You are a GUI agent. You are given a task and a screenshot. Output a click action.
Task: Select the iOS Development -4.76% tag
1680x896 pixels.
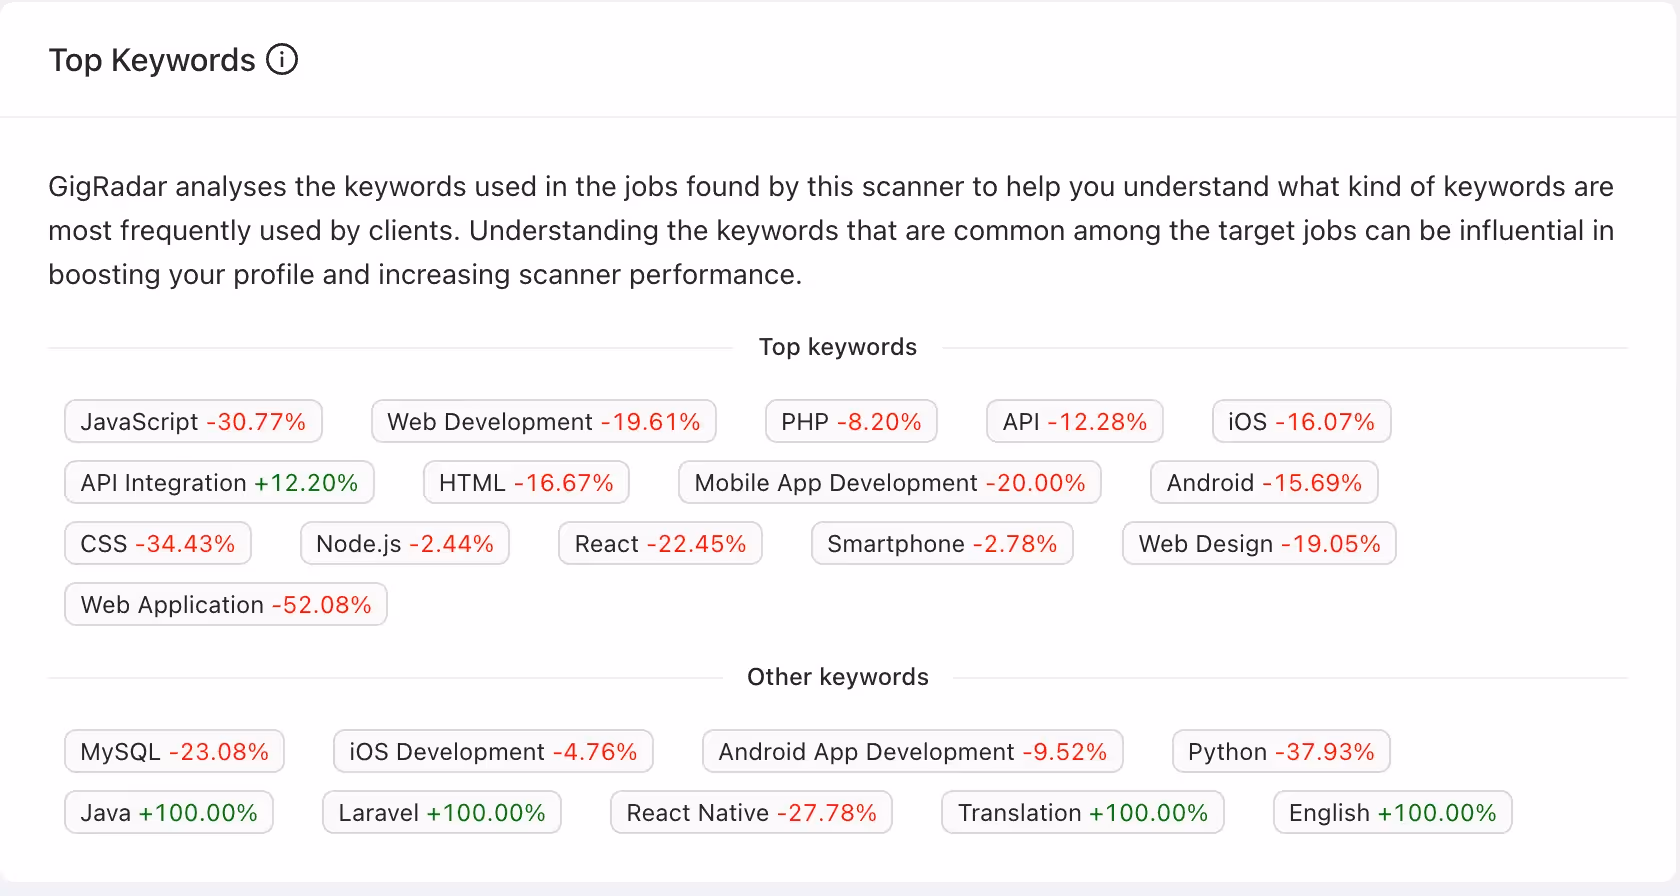click(x=493, y=751)
